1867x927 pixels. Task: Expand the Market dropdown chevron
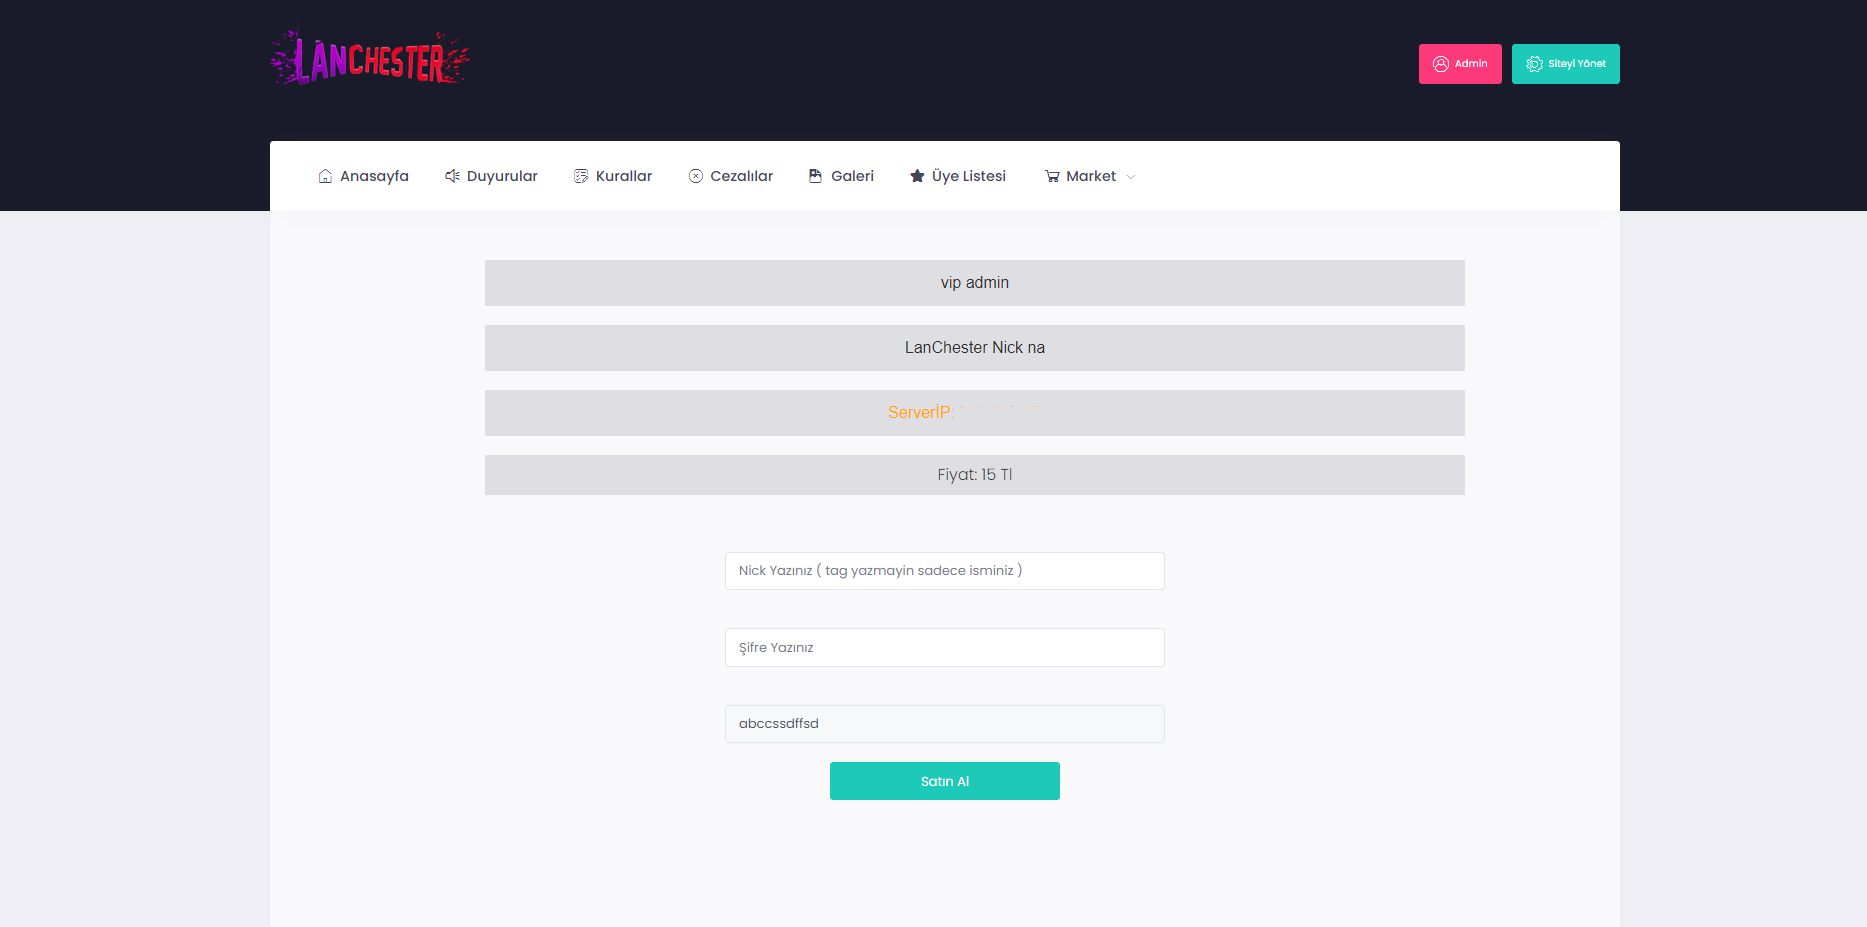pyautogui.click(x=1131, y=177)
